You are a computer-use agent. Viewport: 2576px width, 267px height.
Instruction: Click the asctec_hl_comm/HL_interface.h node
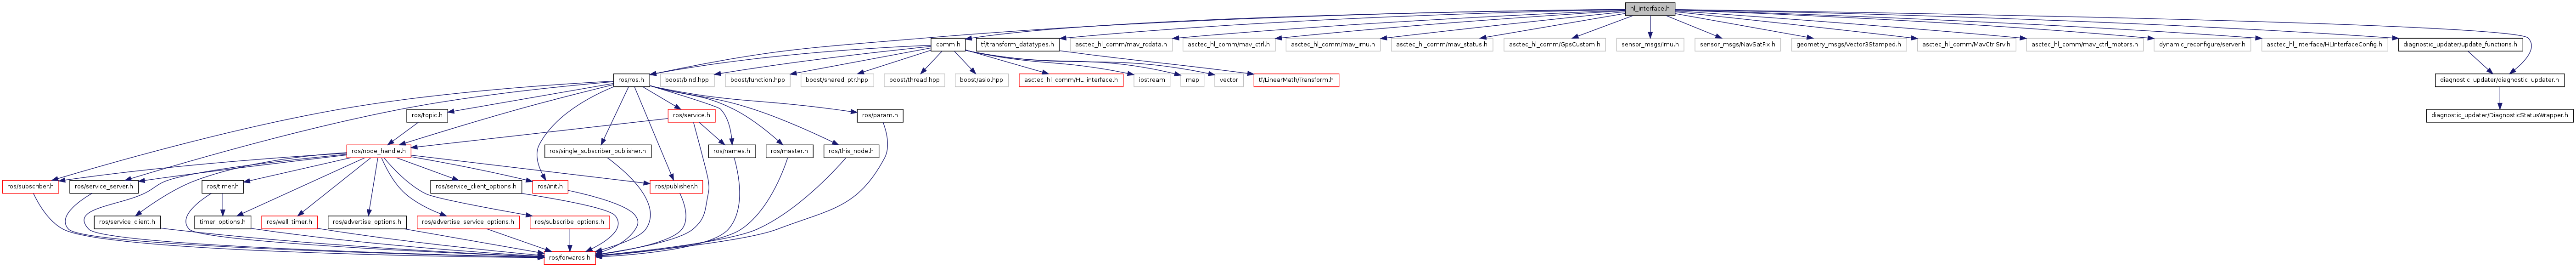click(x=1070, y=80)
